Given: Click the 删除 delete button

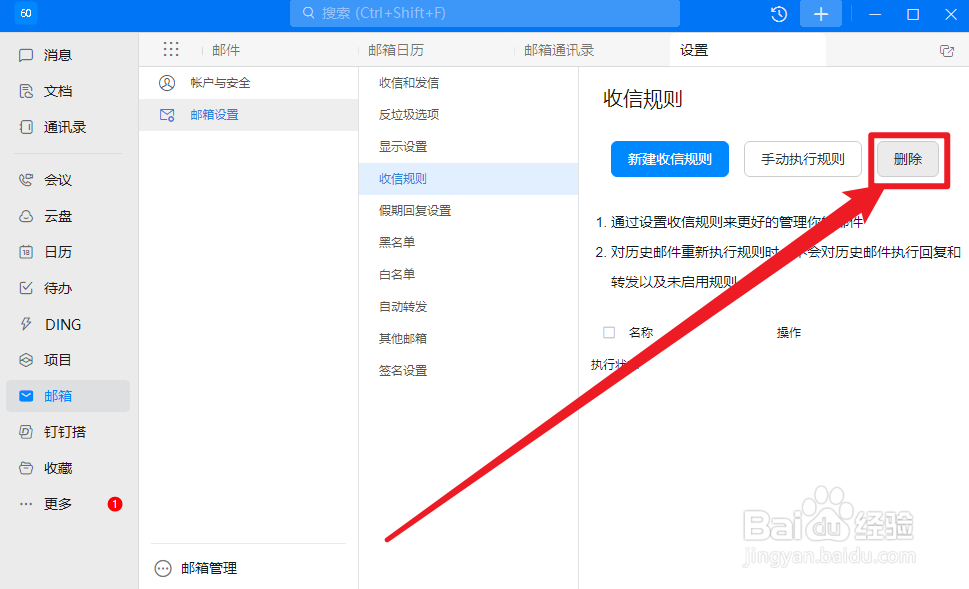Looking at the screenshot, I should 906,158.
